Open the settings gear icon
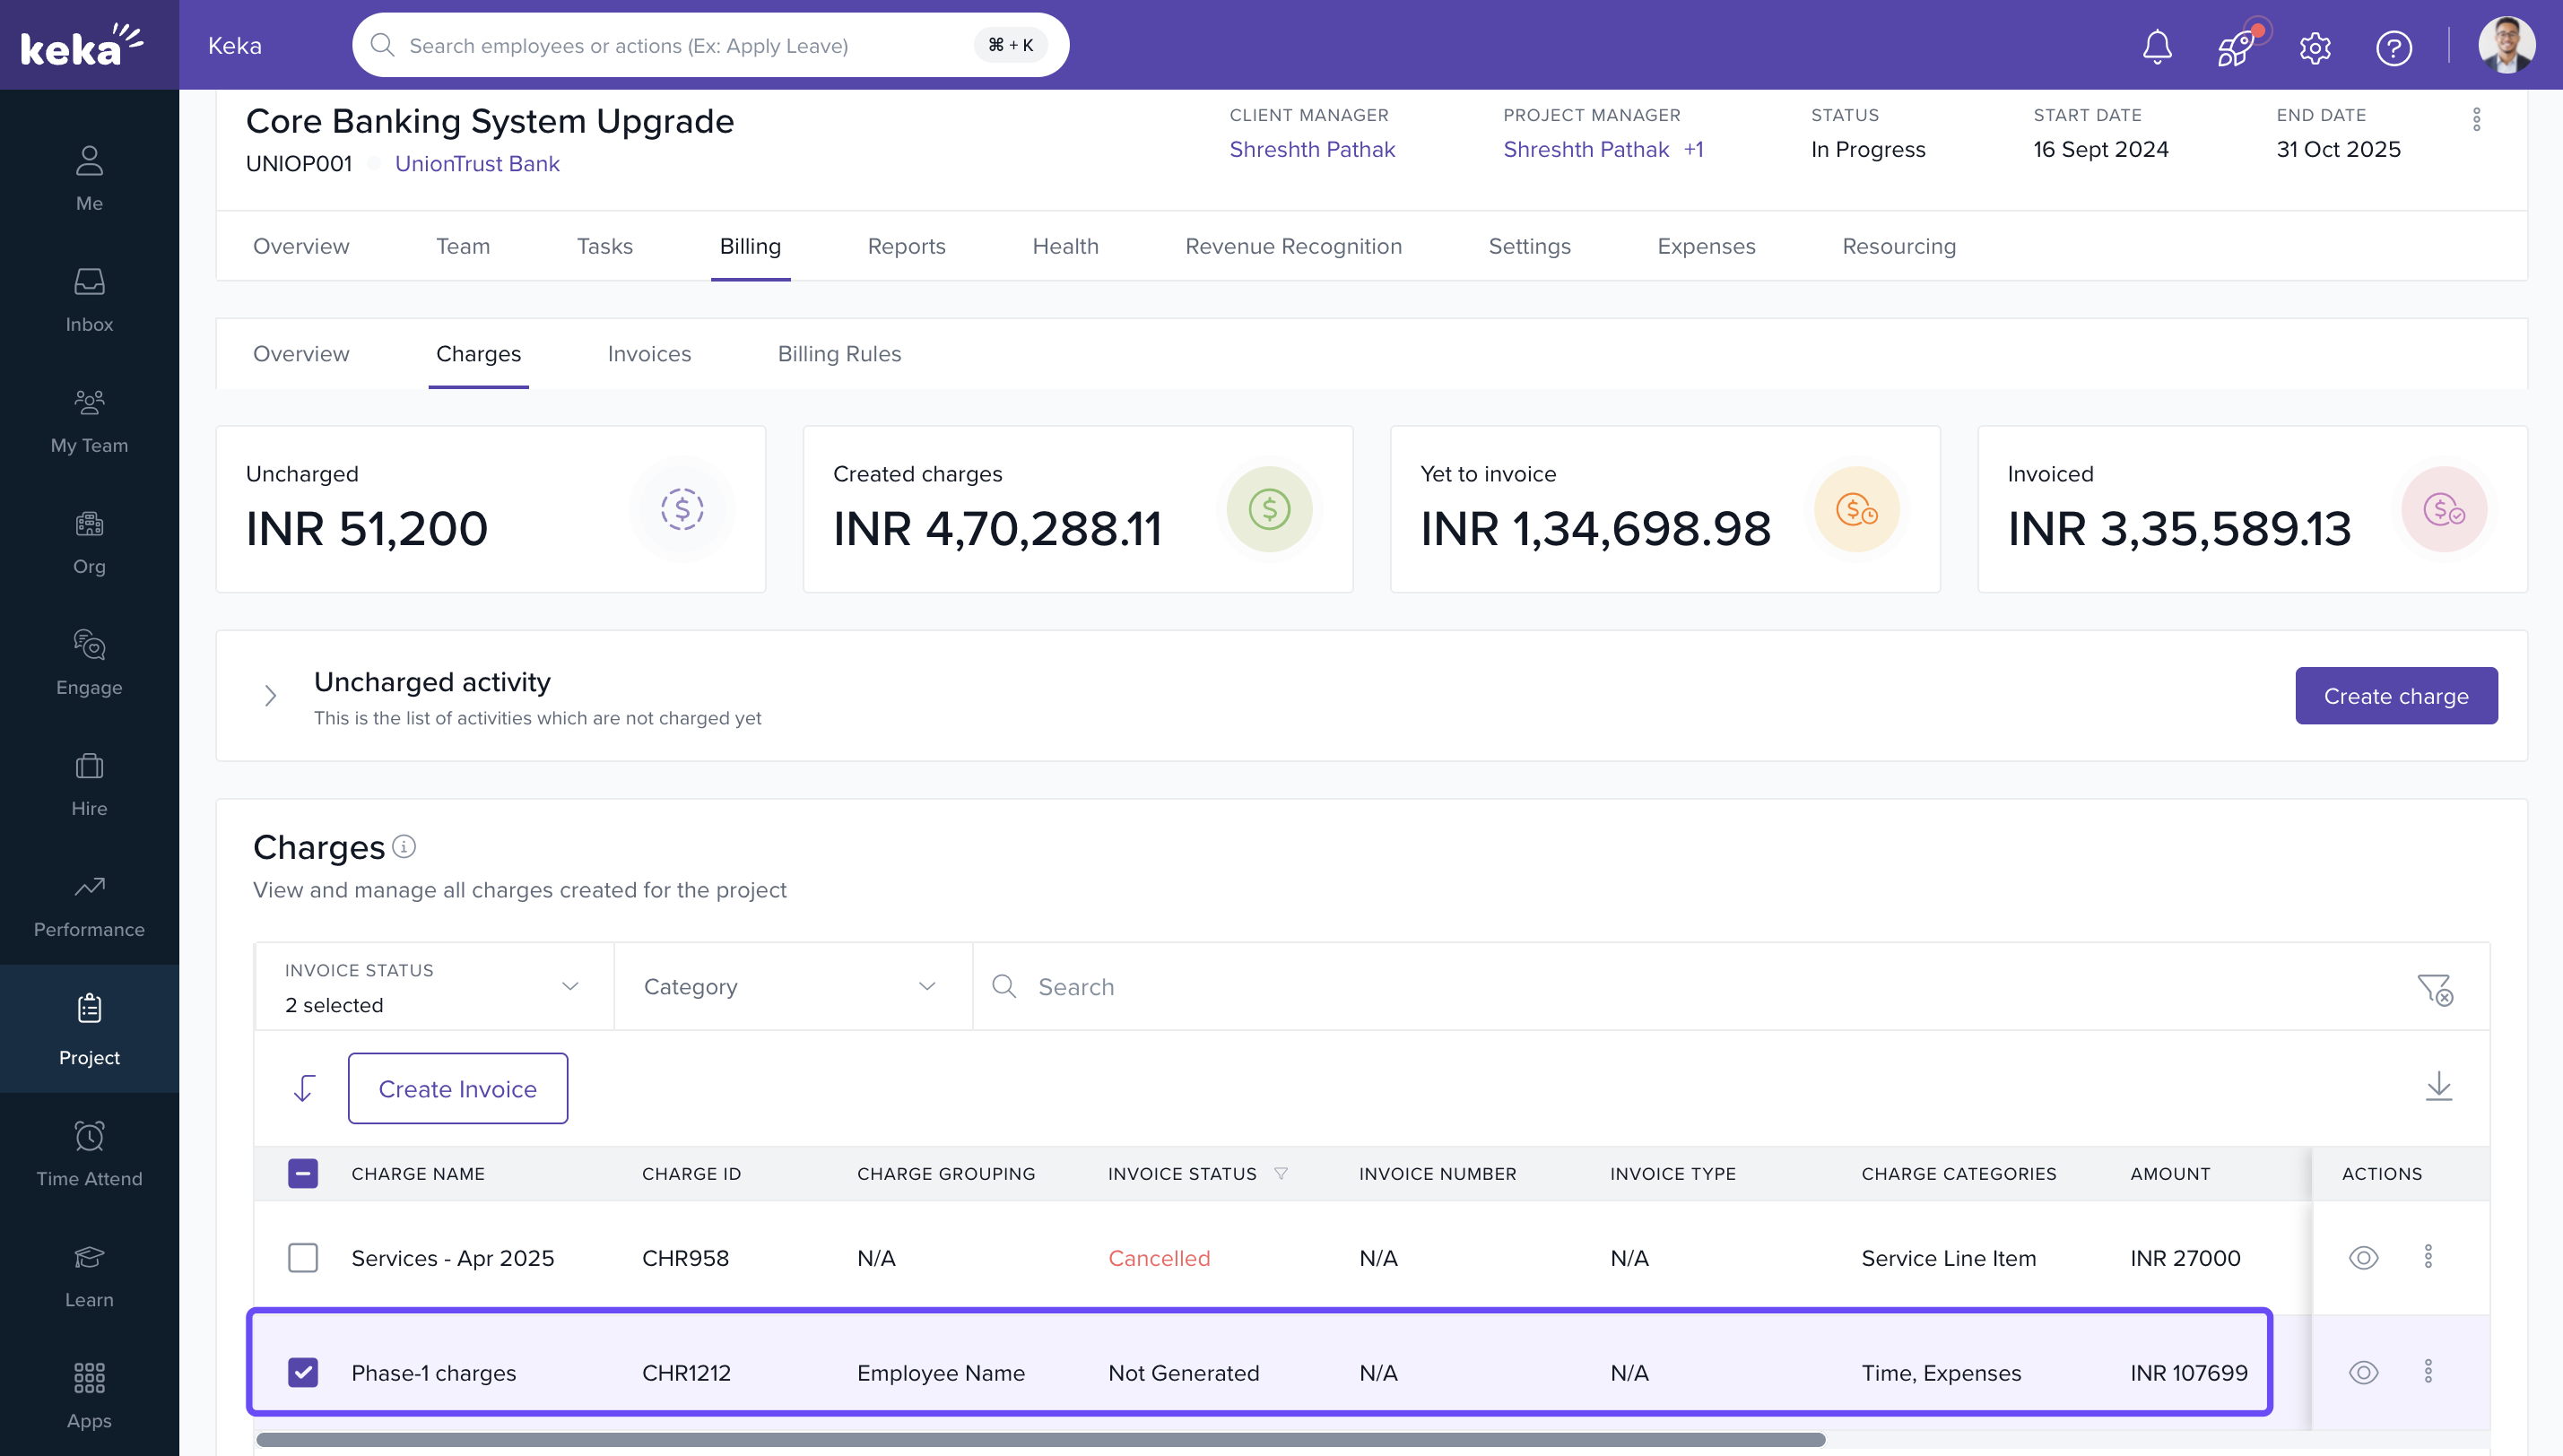Viewport: 2563px width, 1456px height. (2314, 47)
